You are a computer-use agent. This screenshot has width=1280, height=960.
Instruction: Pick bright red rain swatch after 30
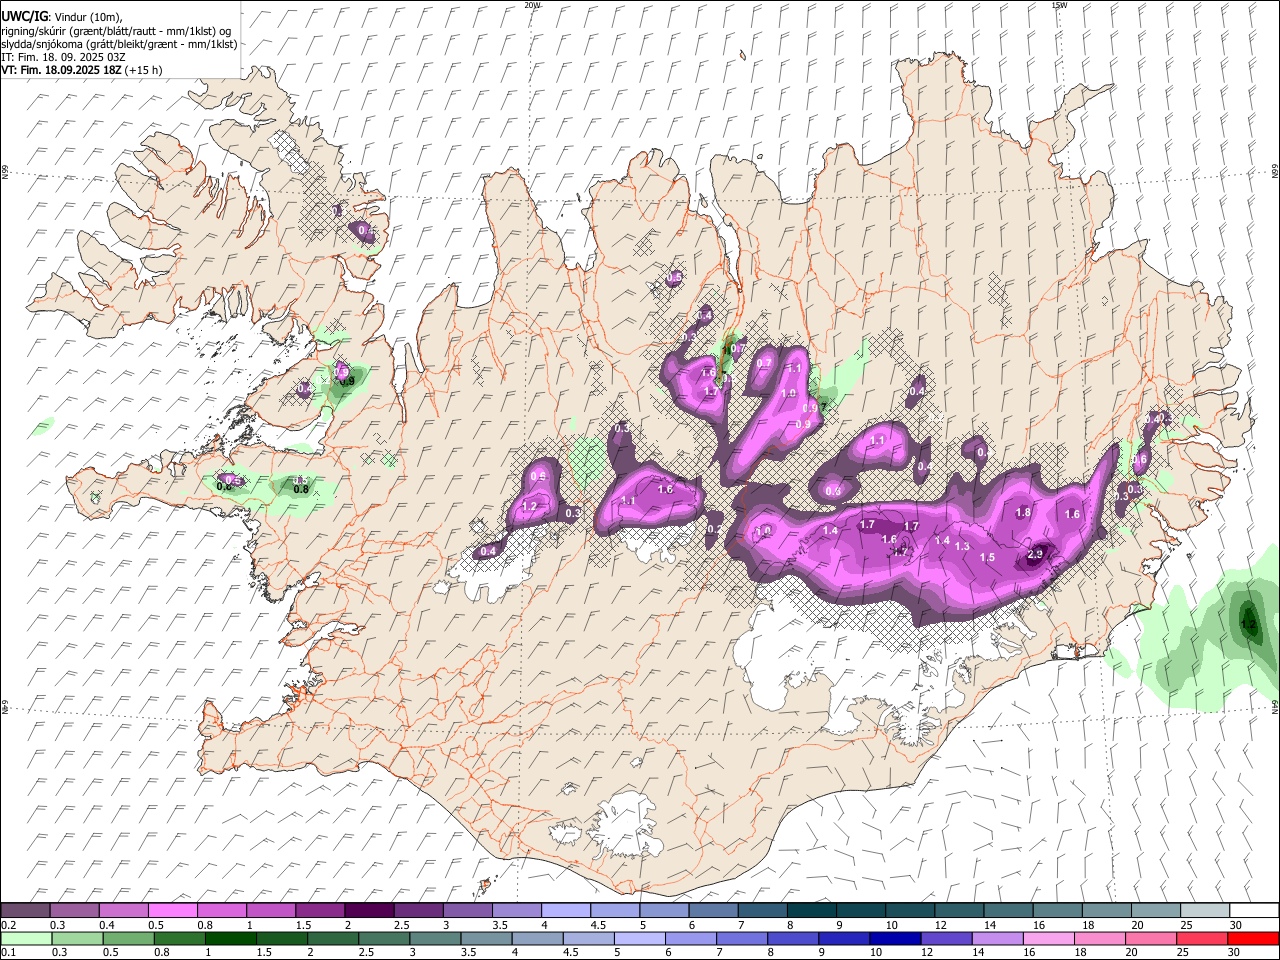(1254, 938)
